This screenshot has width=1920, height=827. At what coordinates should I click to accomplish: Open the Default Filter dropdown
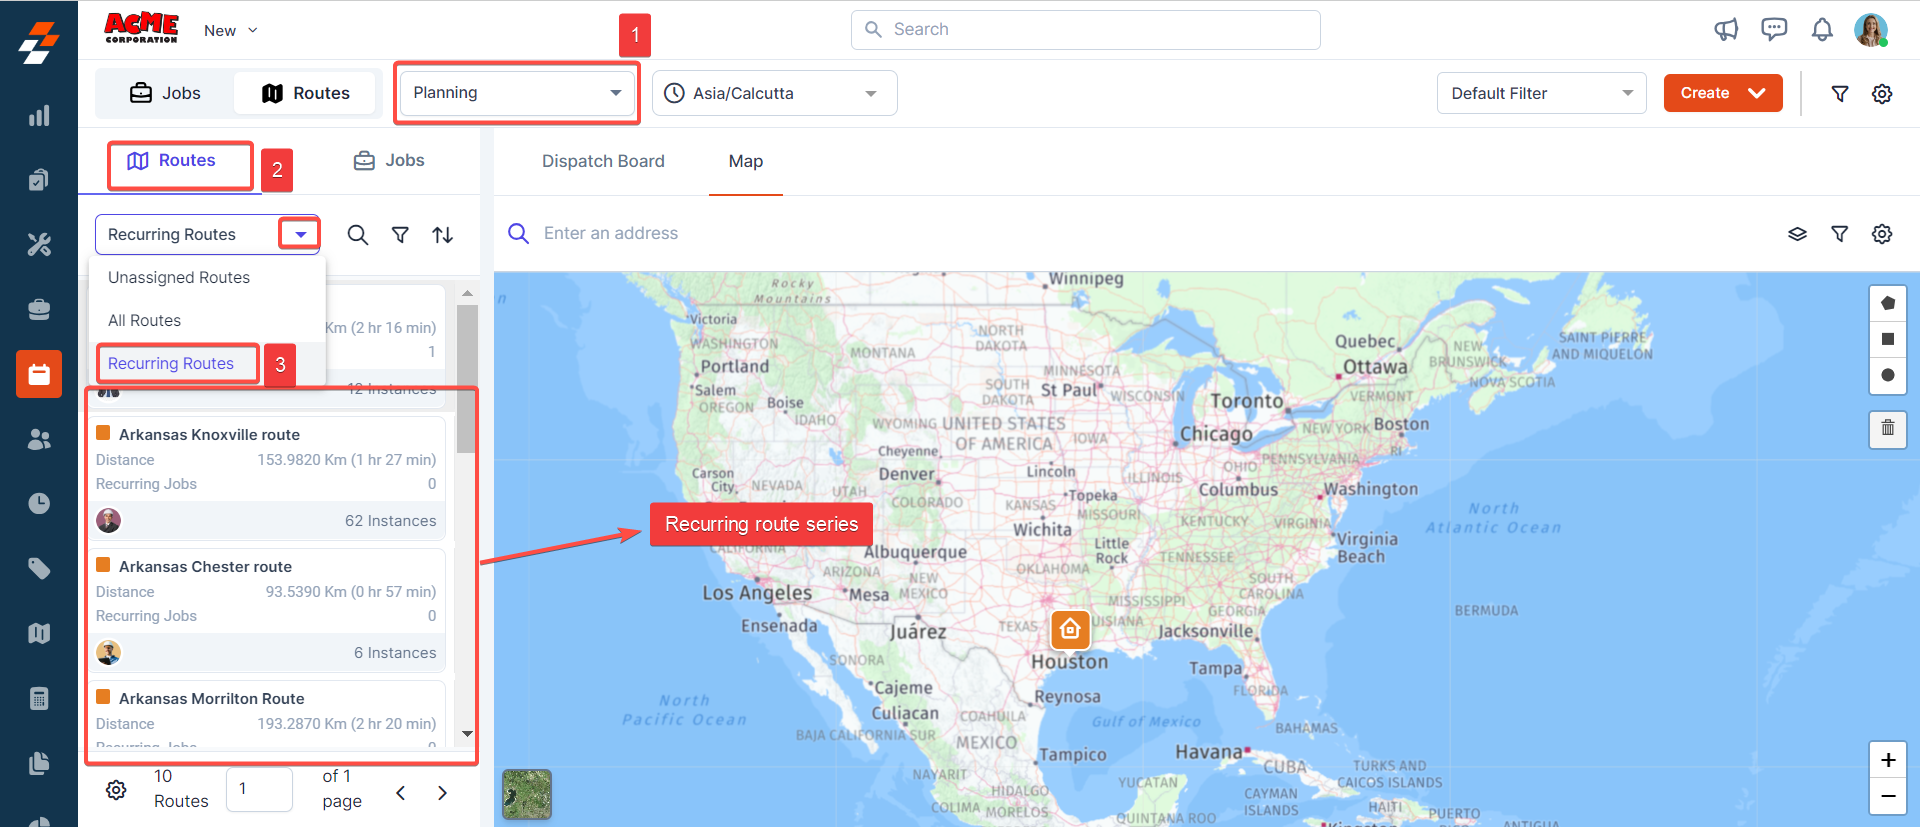click(1541, 93)
